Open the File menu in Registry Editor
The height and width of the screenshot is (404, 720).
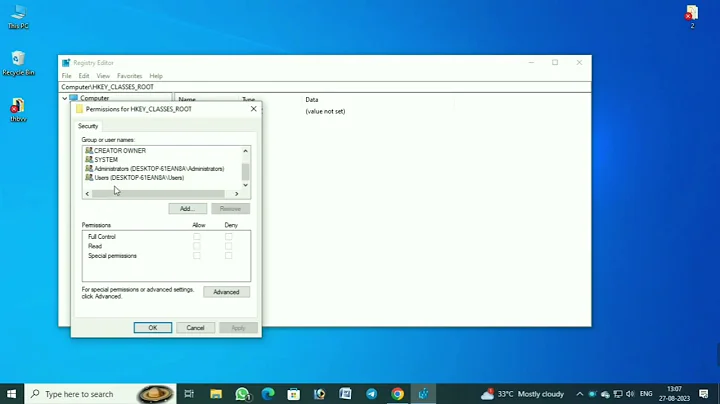click(x=67, y=76)
